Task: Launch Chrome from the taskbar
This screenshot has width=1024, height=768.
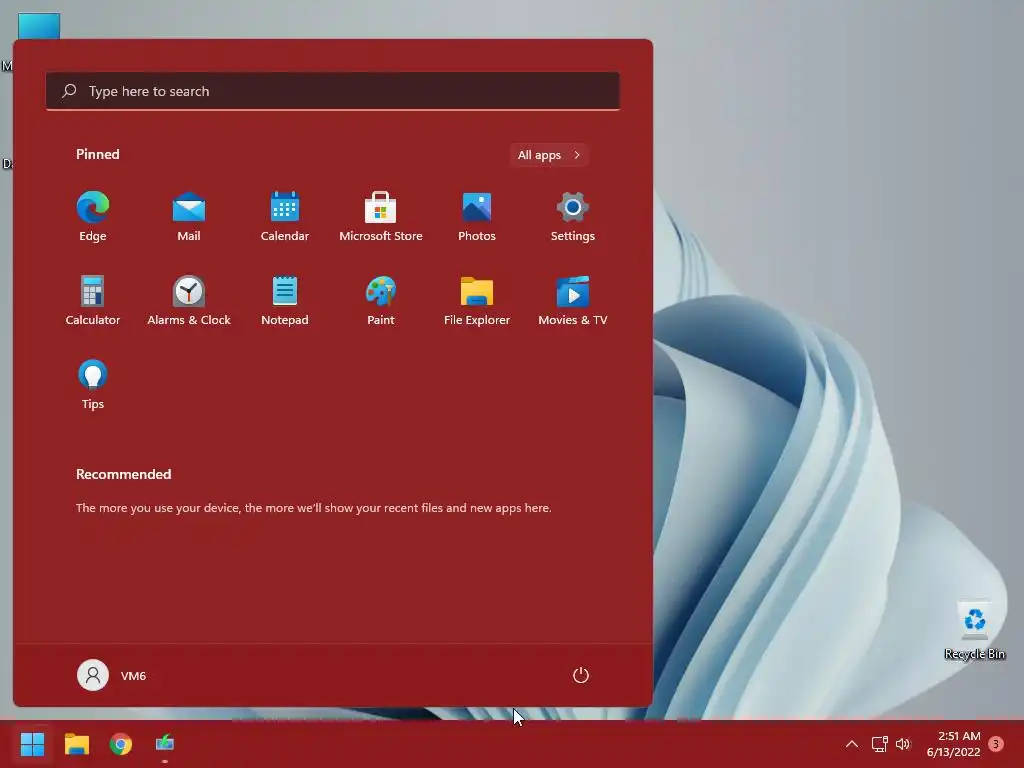Action: click(121, 744)
